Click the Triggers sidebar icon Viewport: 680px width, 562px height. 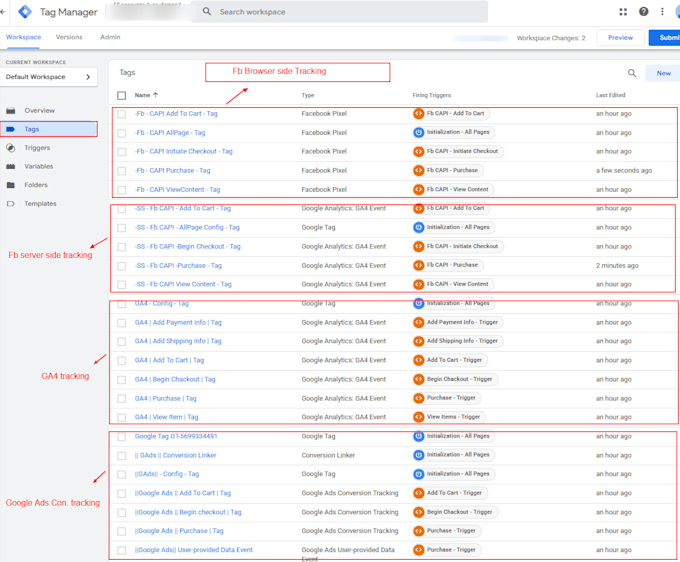[11, 148]
